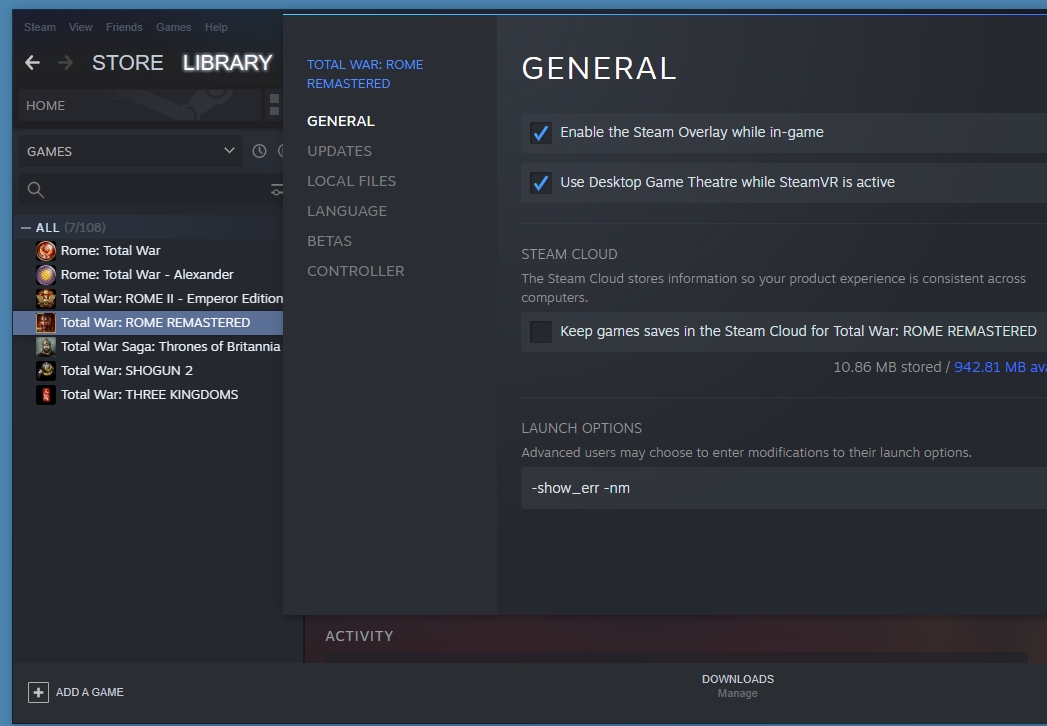Select Rome: Total War - Alexander entry
The image size is (1047, 726).
click(x=147, y=275)
